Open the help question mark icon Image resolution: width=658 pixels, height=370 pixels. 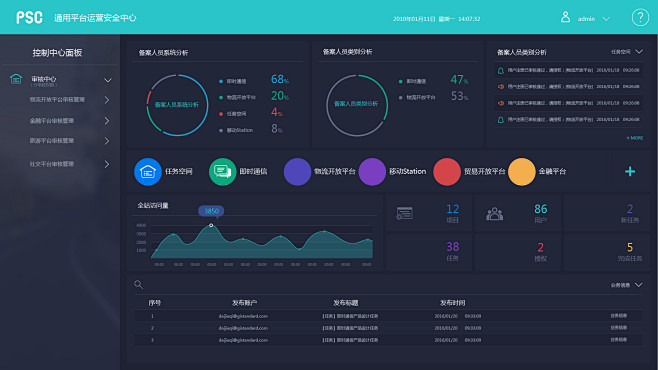coord(640,18)
